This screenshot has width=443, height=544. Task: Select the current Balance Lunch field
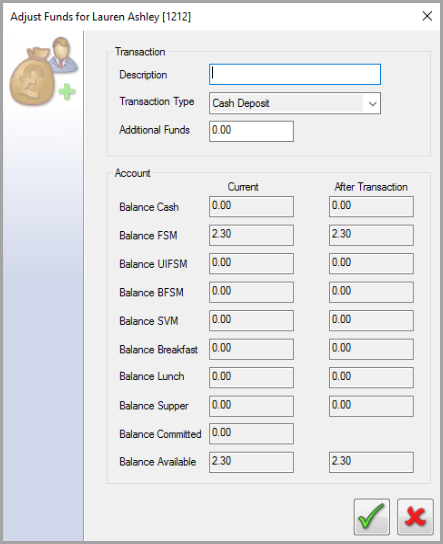[251, 377]
